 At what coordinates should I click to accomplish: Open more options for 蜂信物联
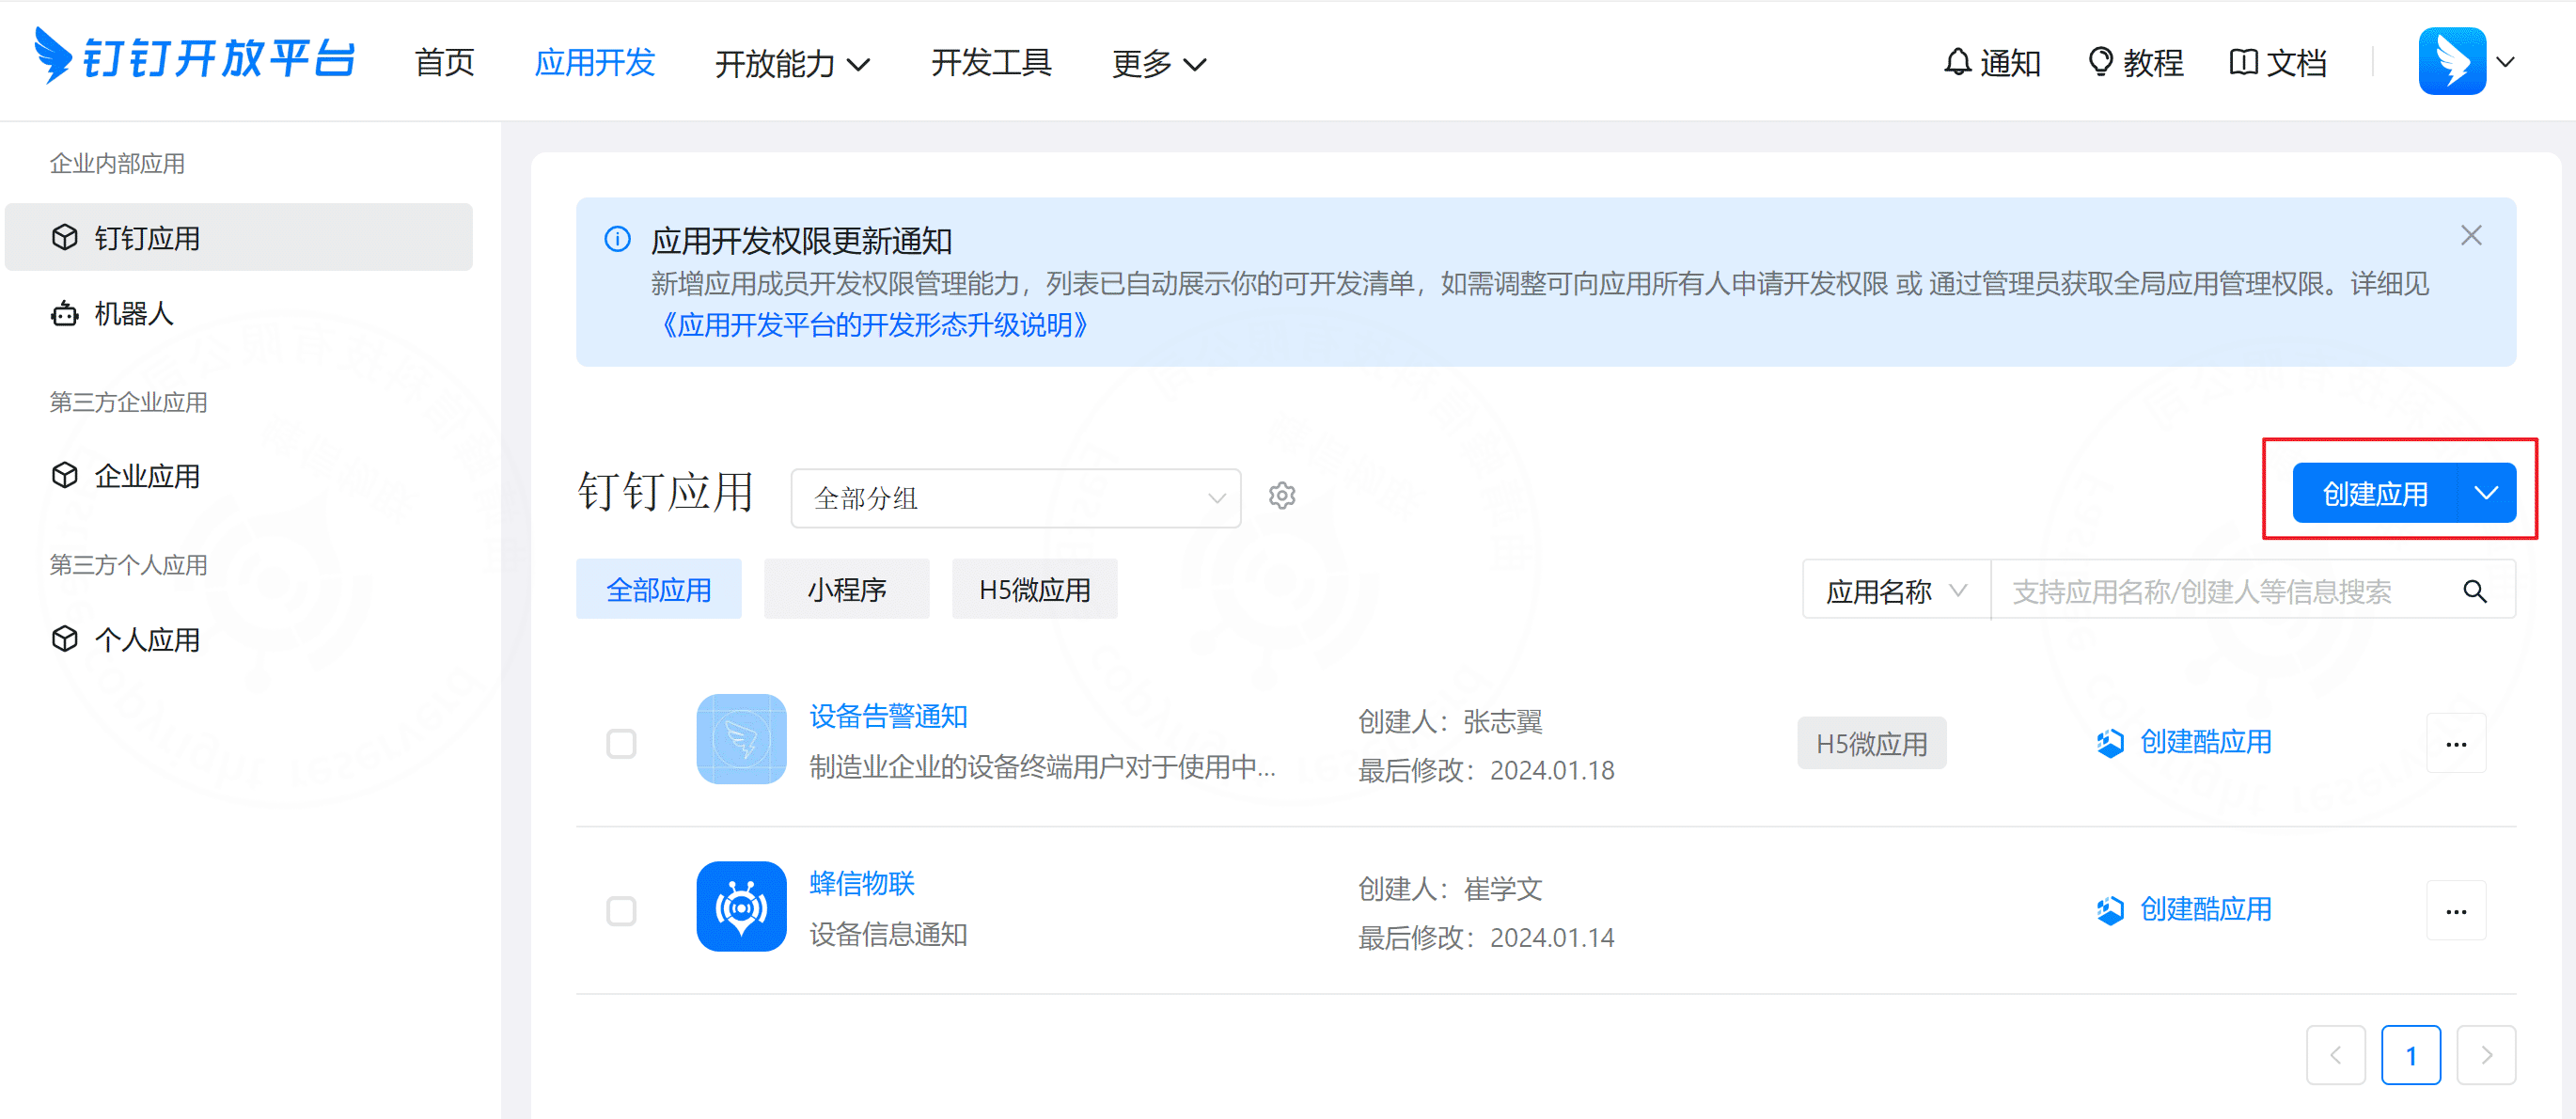tap(2456, 911)
